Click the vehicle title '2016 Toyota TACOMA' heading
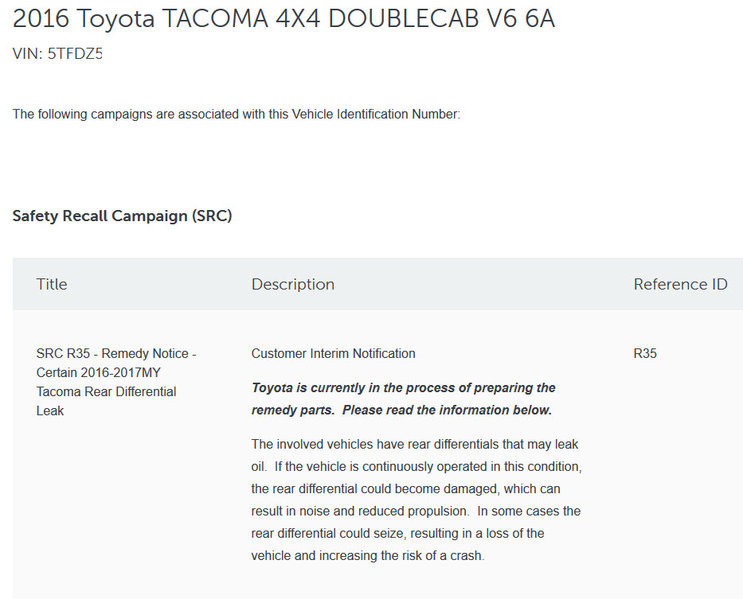 [283, 19]
